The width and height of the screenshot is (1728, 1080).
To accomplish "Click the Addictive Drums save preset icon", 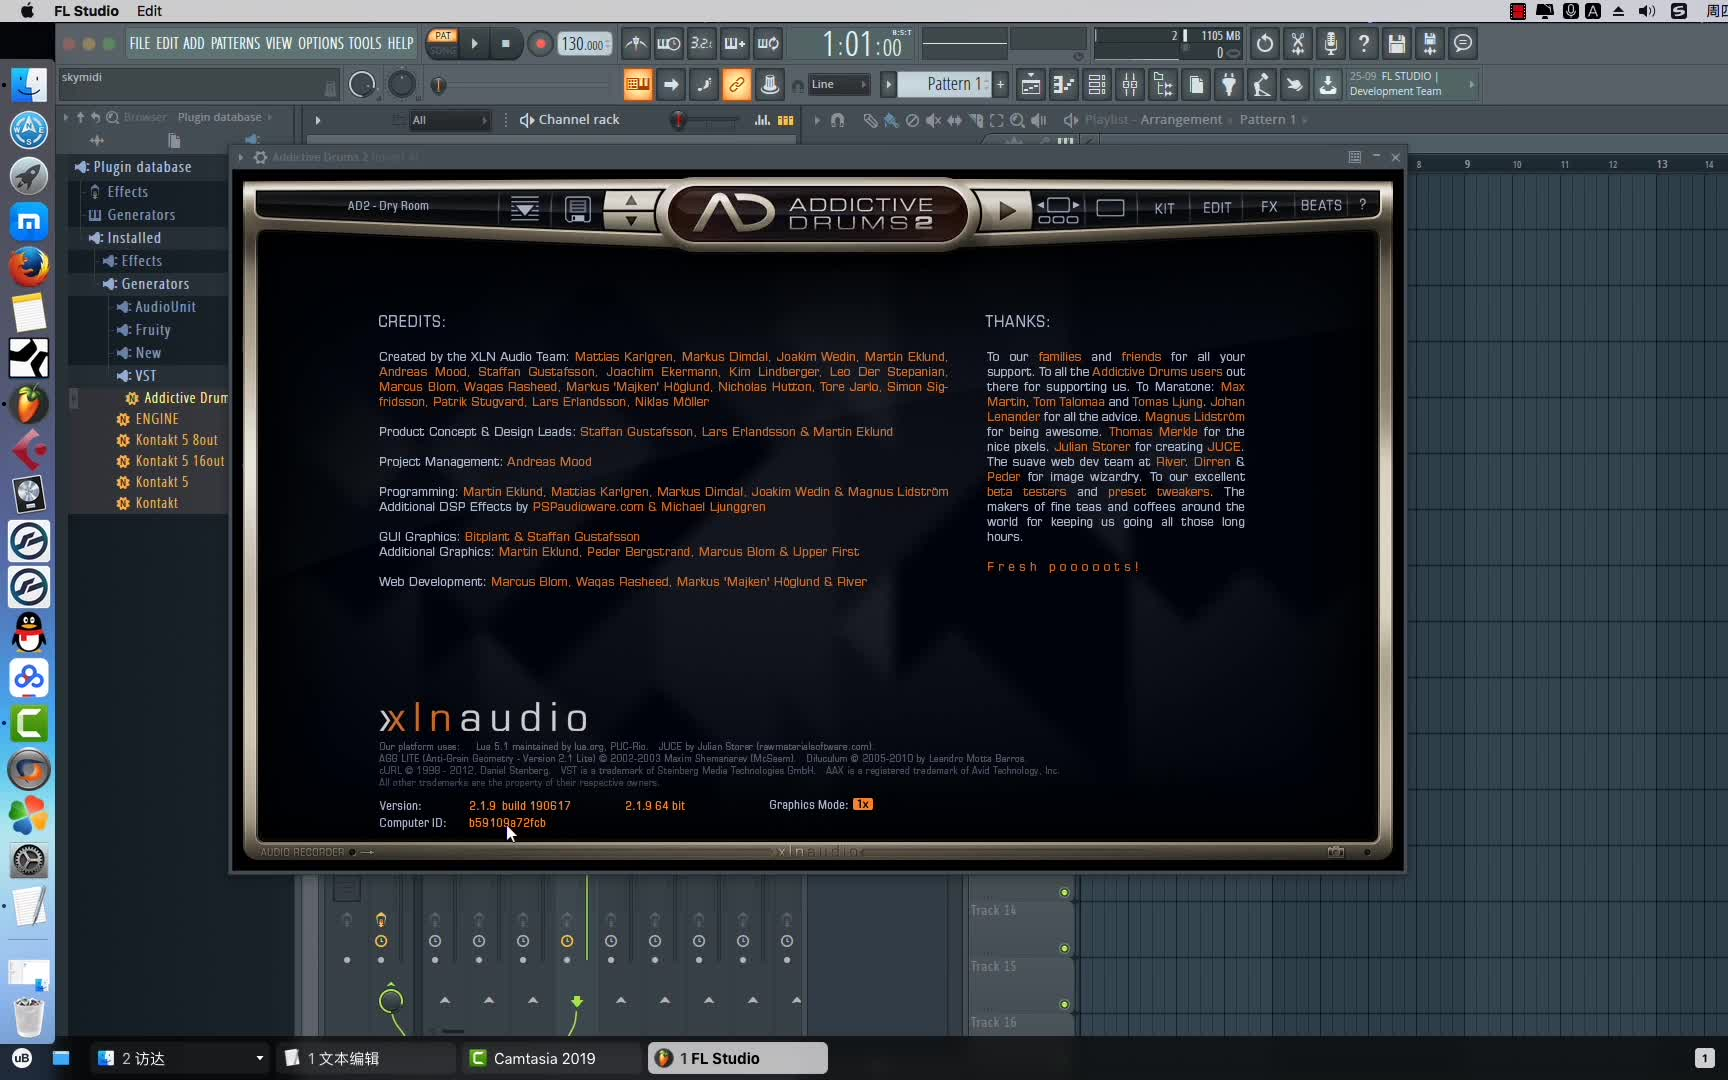I will pos(578,209).
